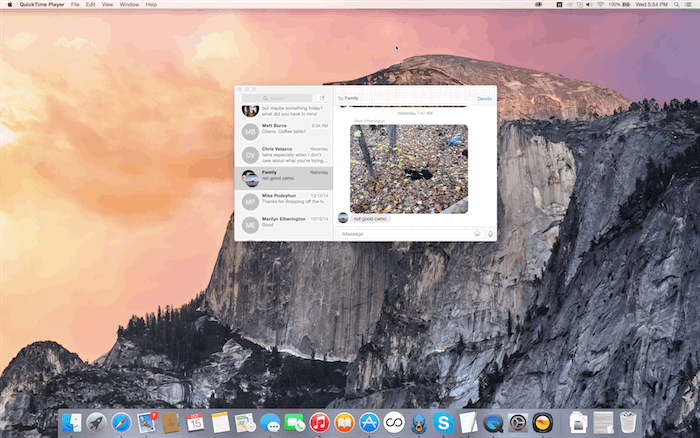Viewport: 700px width, 438px height.
Task: Click the battery 100% indicator
Action: pos(619,4)
